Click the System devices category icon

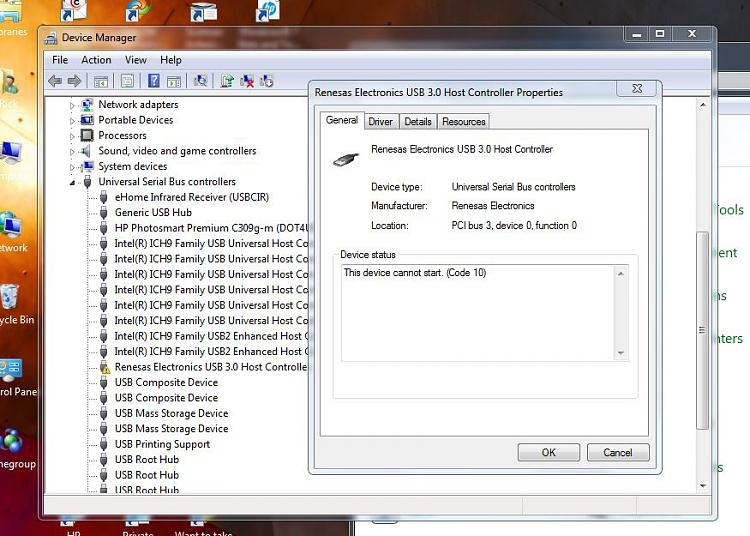pyautogui.click(x=87, y=166)
